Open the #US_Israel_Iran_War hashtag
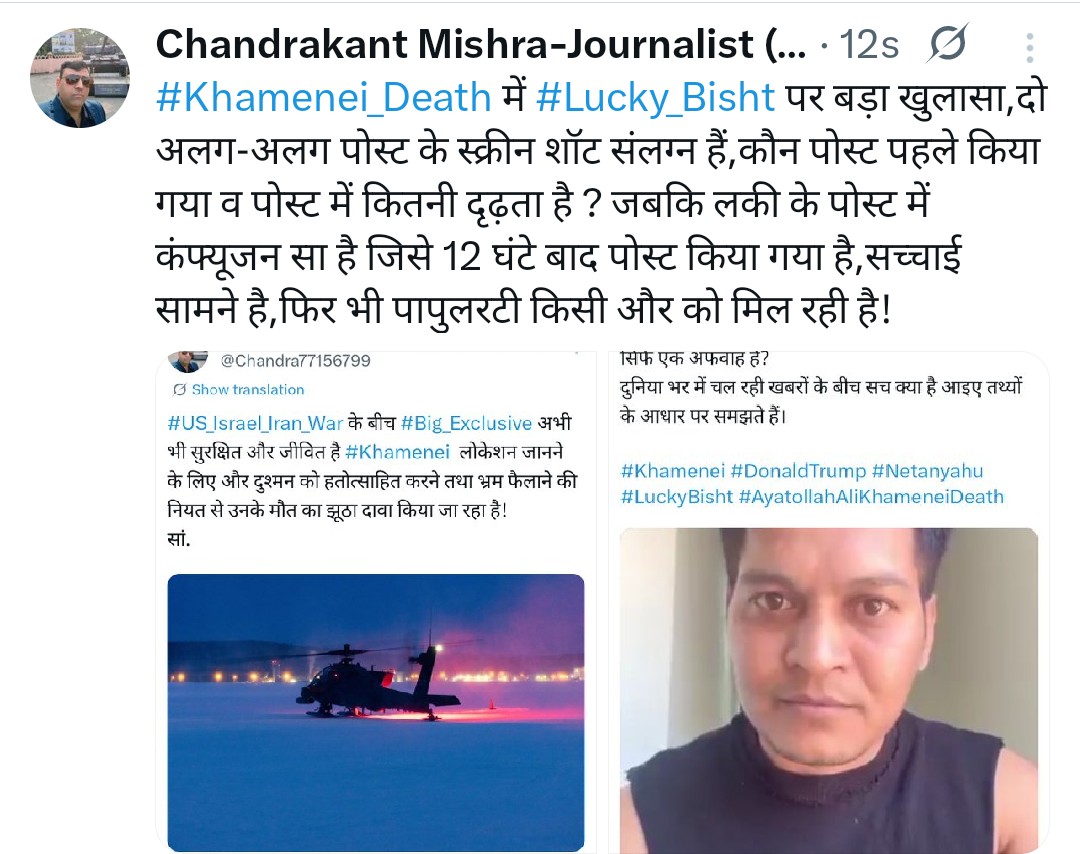 click(x=255, y=423)
